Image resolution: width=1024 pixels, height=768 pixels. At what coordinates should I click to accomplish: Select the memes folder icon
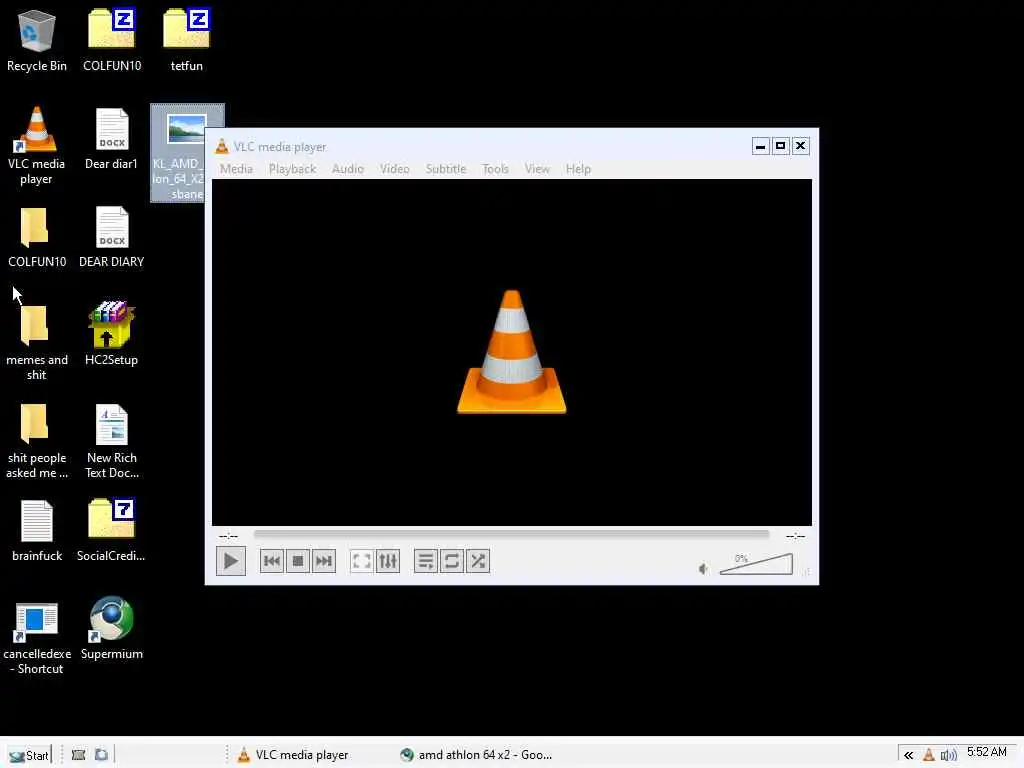tap(37, 342)
